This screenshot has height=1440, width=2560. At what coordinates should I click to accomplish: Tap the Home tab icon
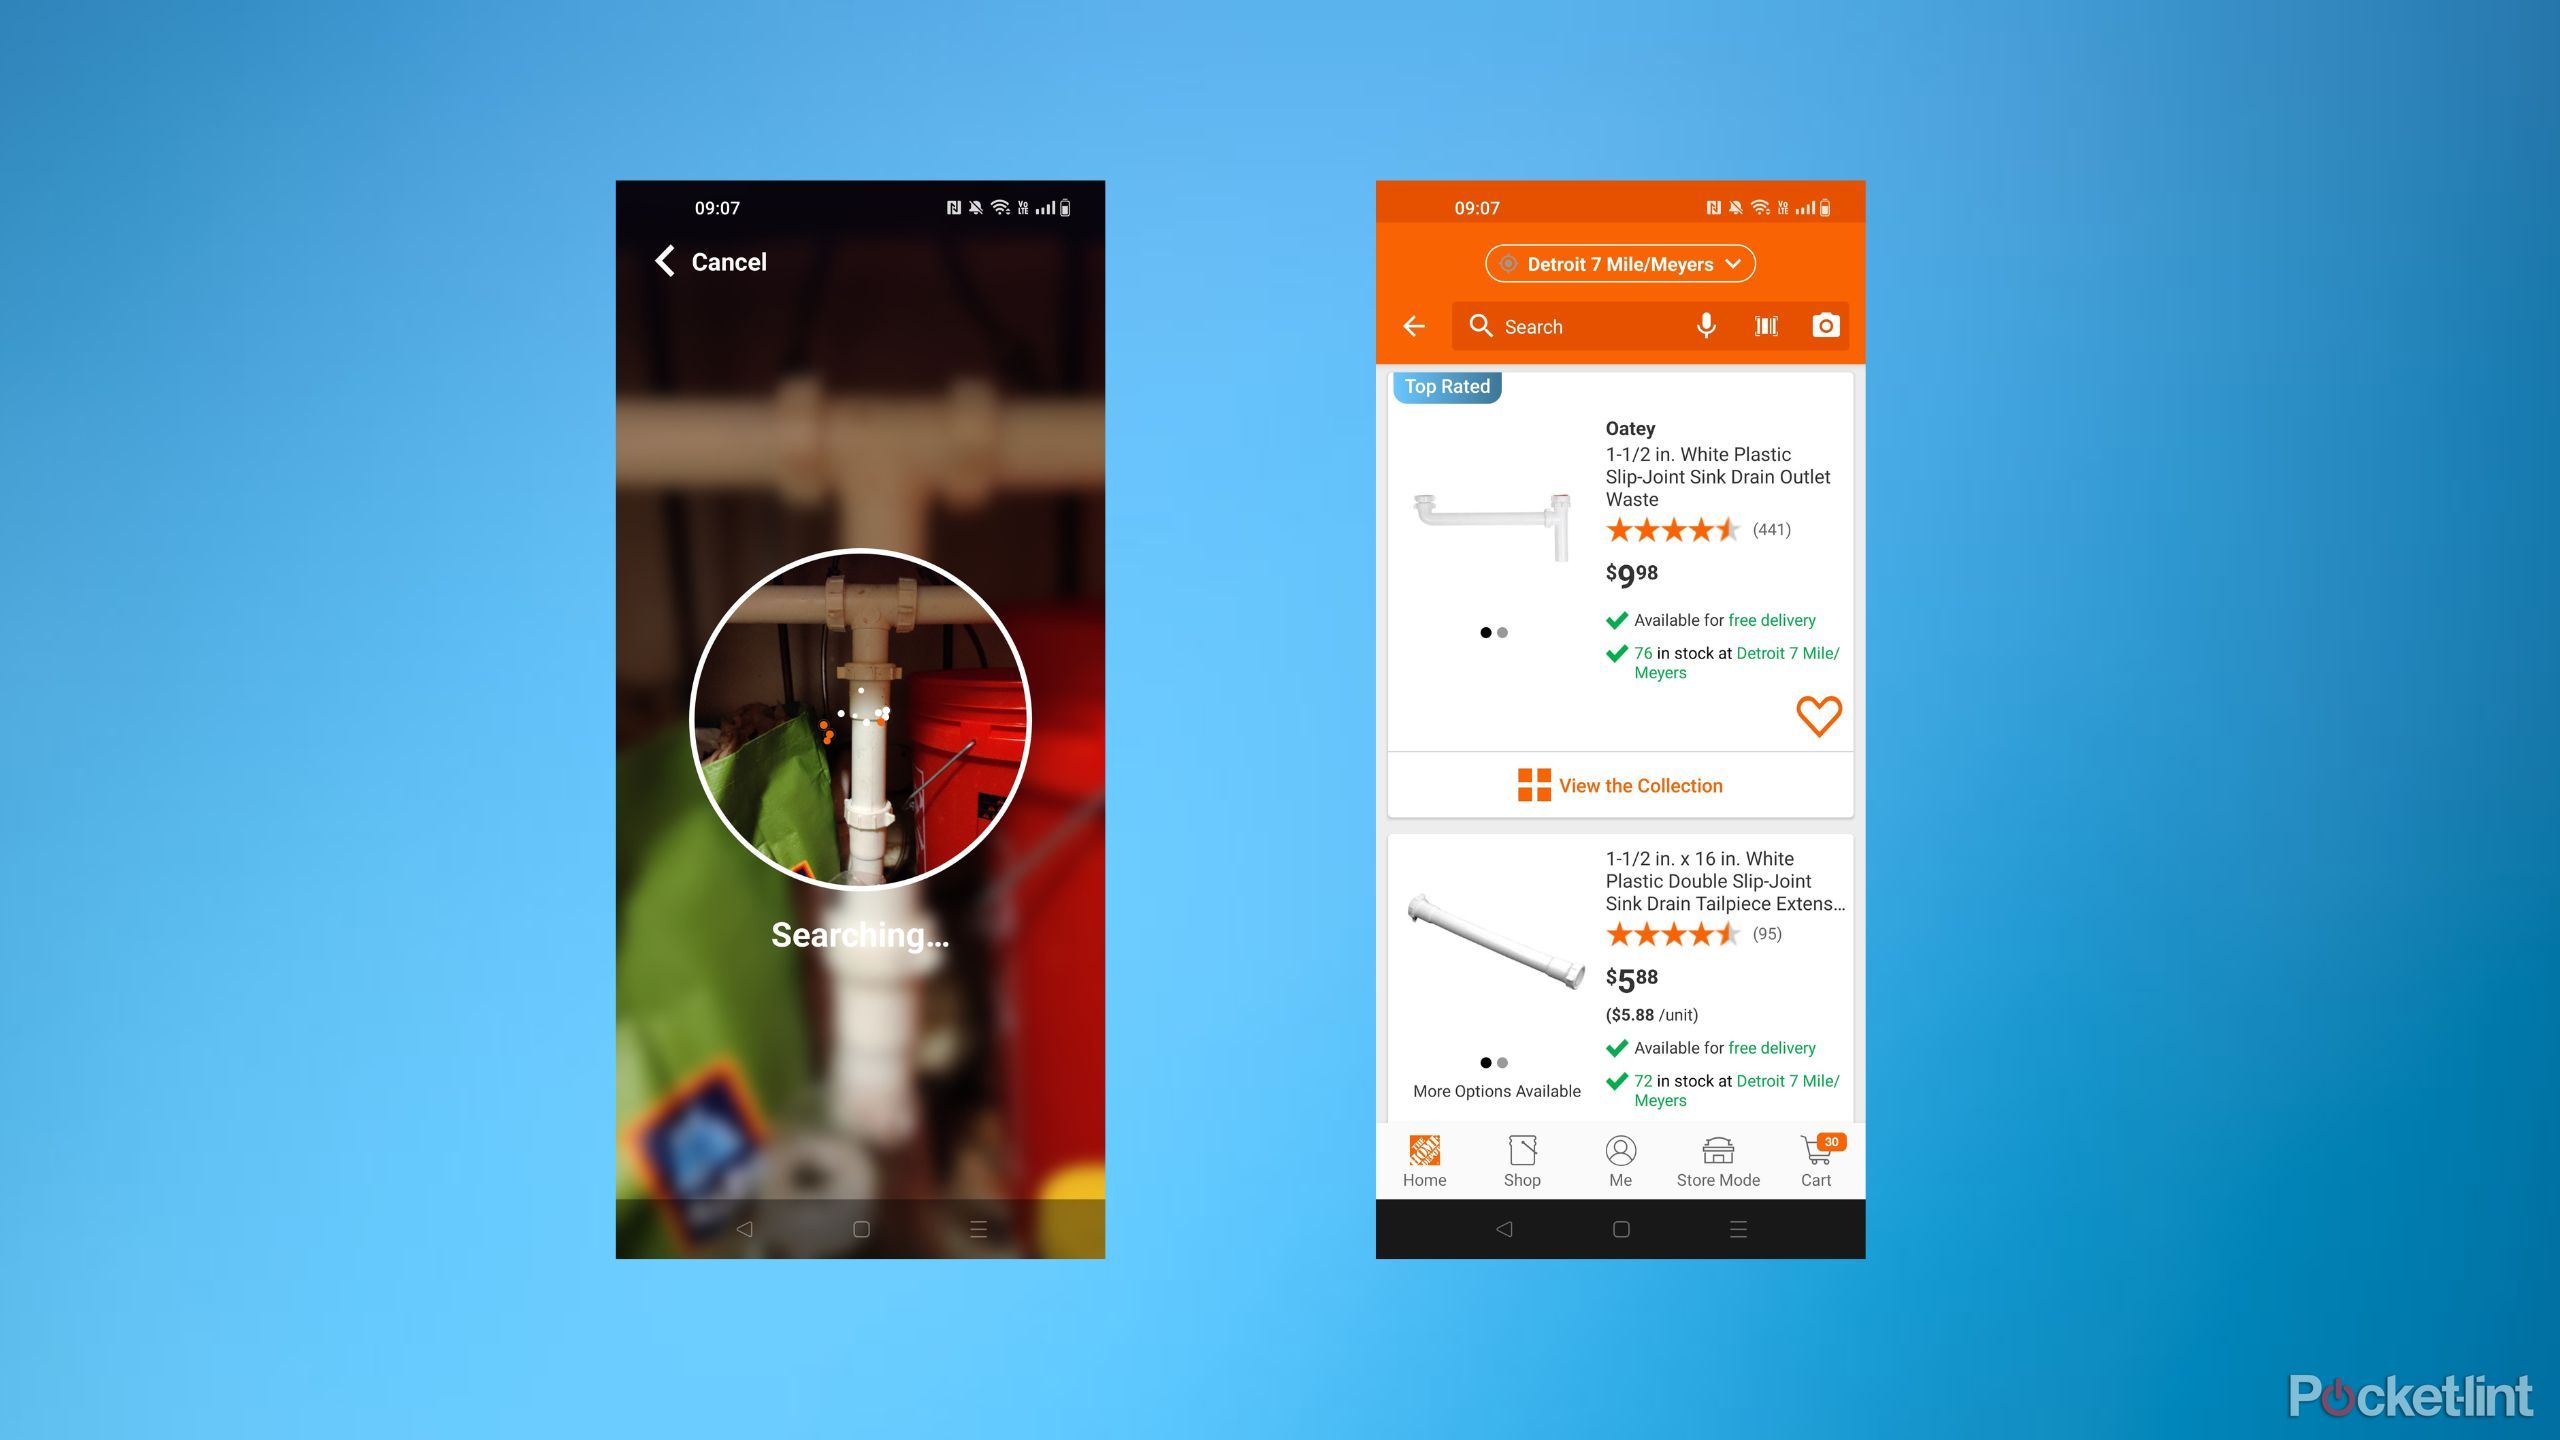(x=1424, y=1153)
